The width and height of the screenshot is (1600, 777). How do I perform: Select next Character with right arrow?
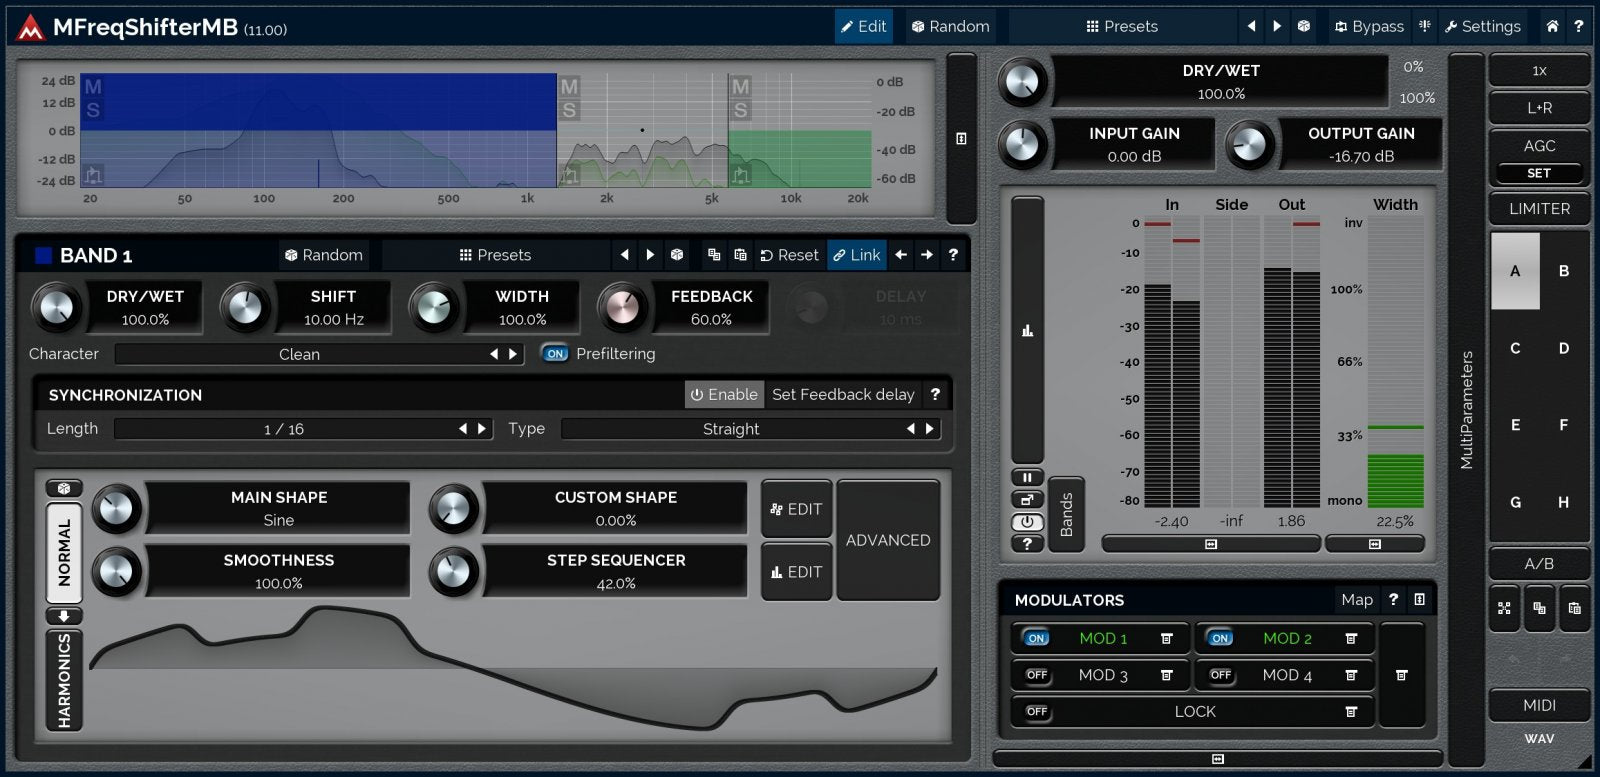[513, 354]
